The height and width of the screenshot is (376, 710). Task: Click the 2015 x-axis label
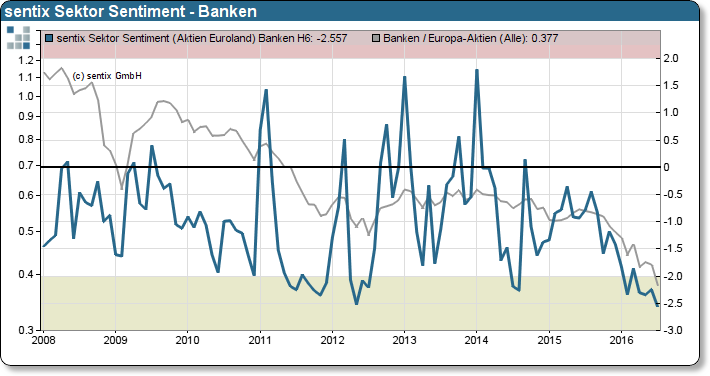549,340
